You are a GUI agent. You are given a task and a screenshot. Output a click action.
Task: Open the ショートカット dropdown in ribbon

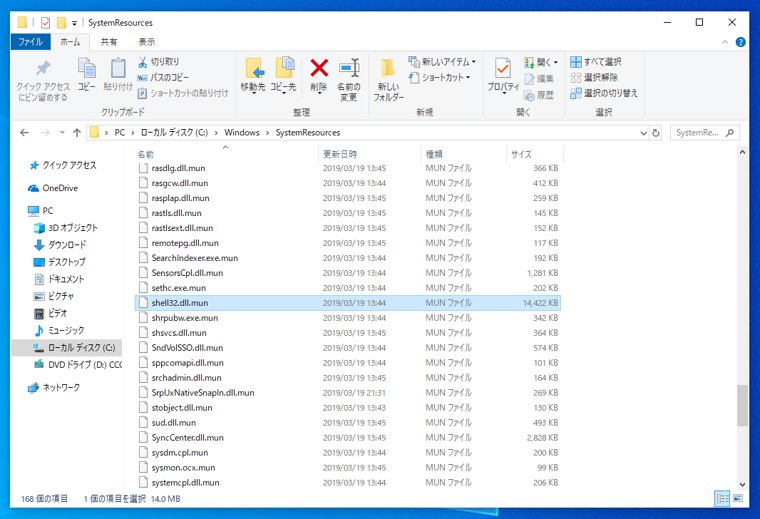pyautogui.click(x=440, y=77)
